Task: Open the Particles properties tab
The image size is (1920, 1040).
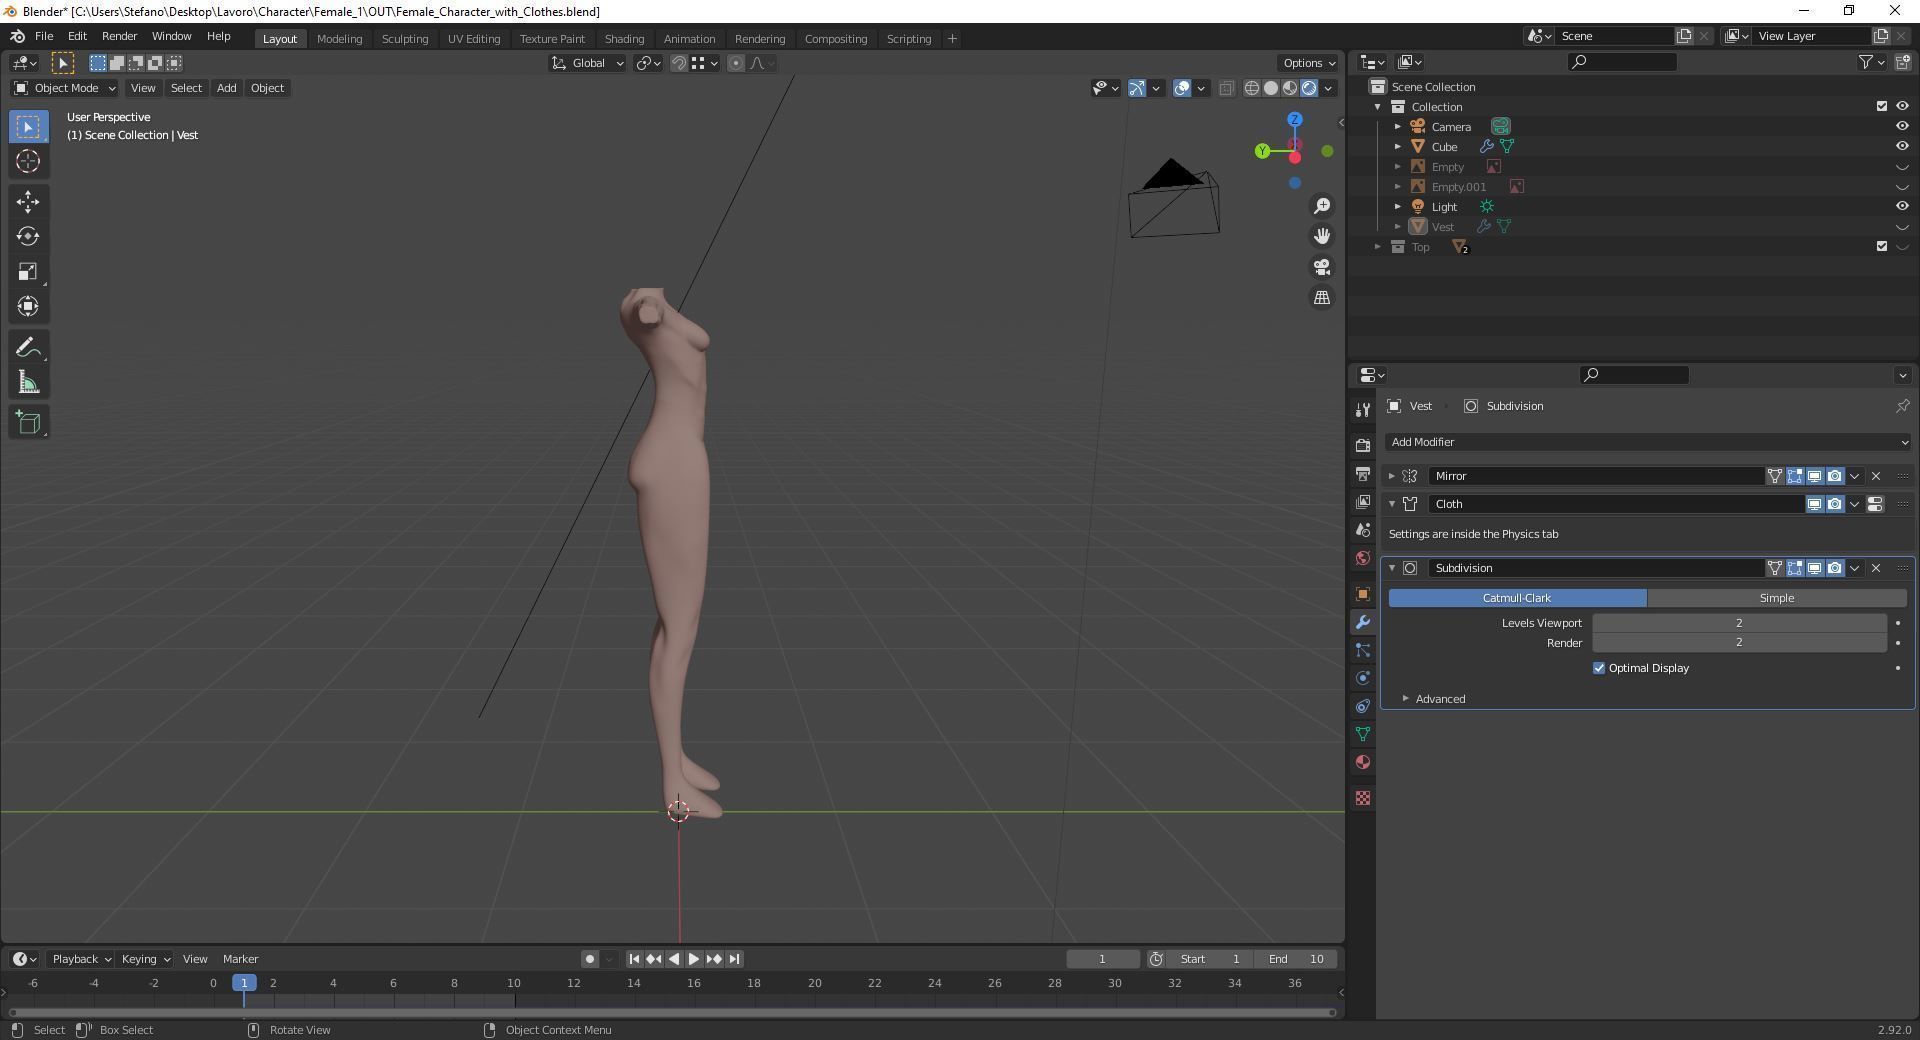Action: 1362,650
